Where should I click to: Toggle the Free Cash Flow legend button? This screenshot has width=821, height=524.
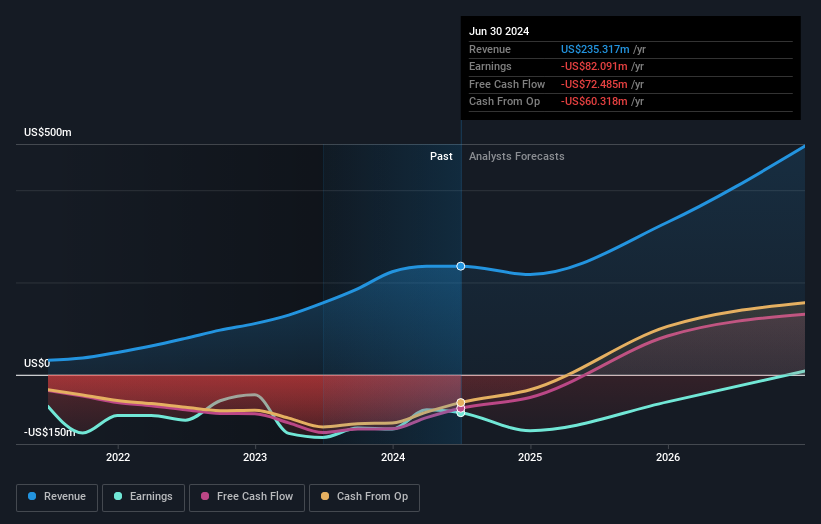(247, 497)
